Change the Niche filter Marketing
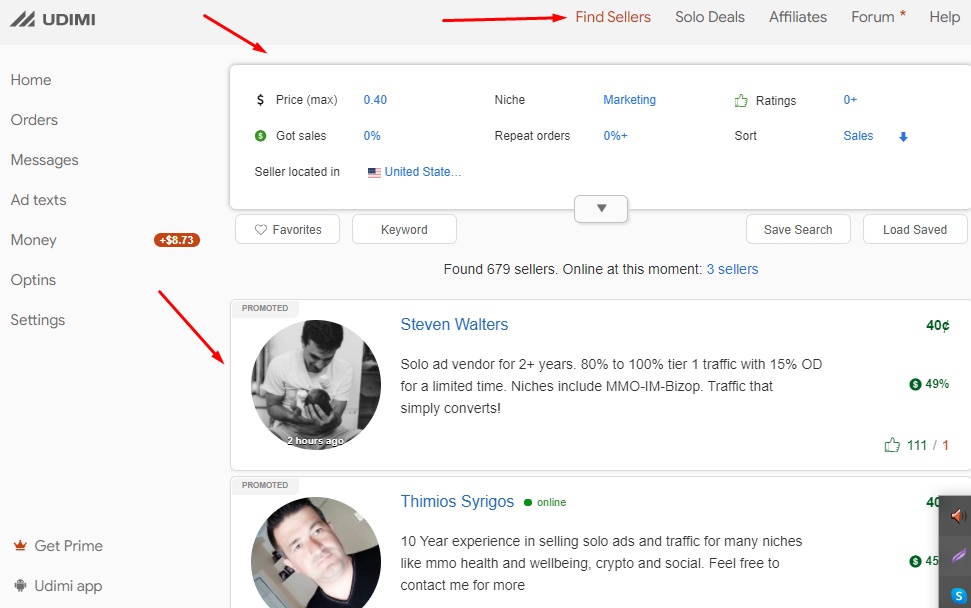971x608 pixels. click(629, 100)
